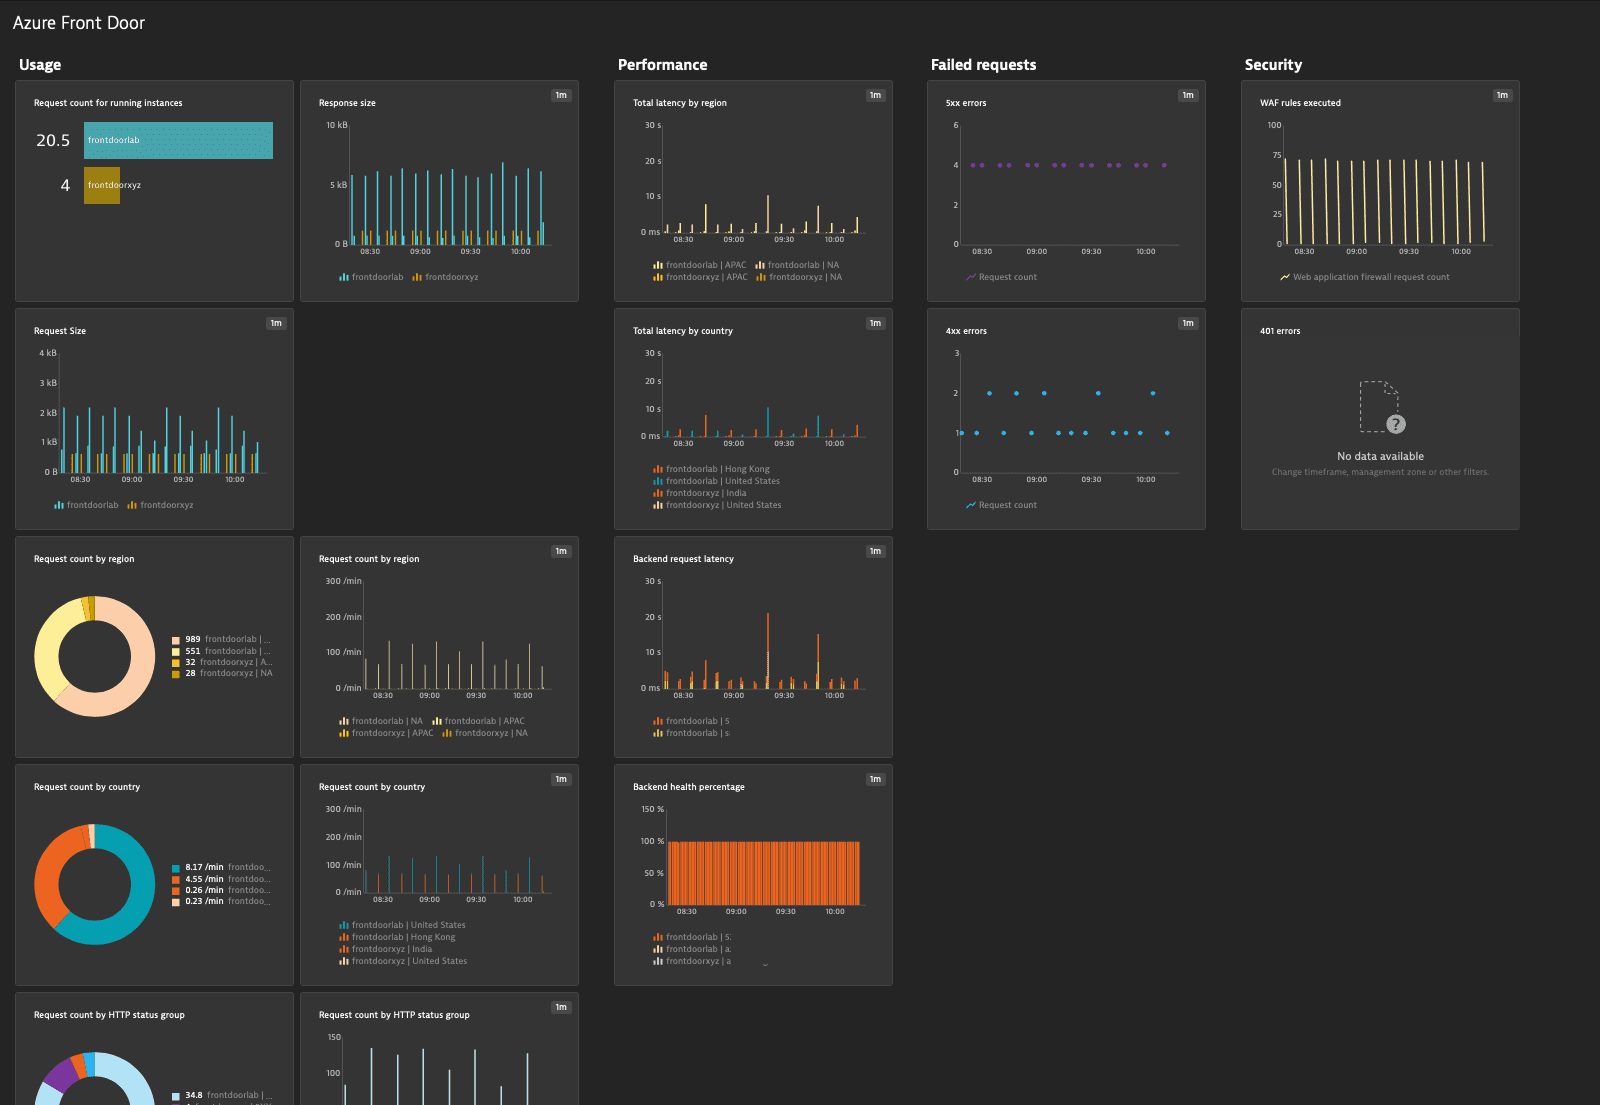This screenshot has width=1600, height=1105.
Task: Click the Performance section header
Action: click(x=662, y=65)
